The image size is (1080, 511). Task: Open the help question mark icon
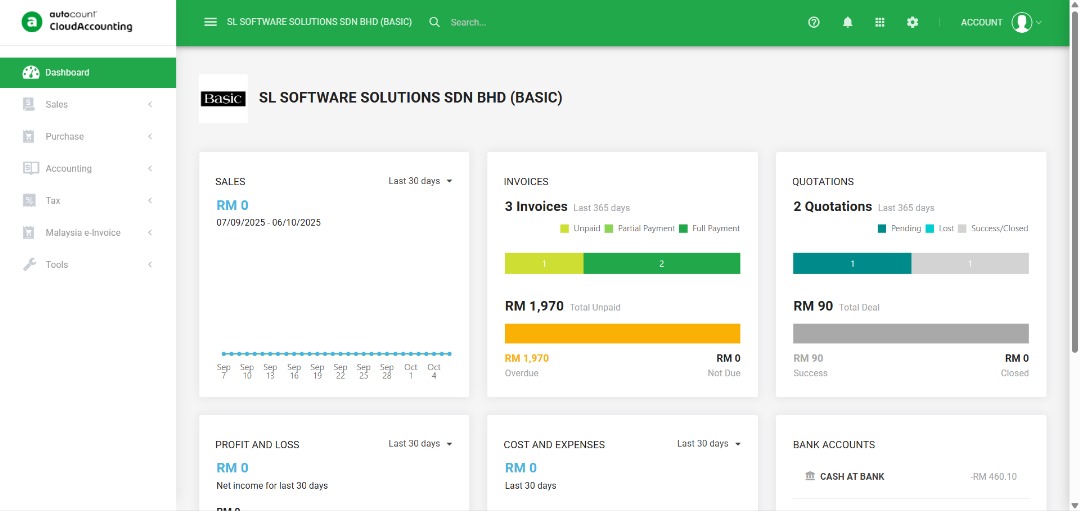pyautogui.click(x=814, y=22)
